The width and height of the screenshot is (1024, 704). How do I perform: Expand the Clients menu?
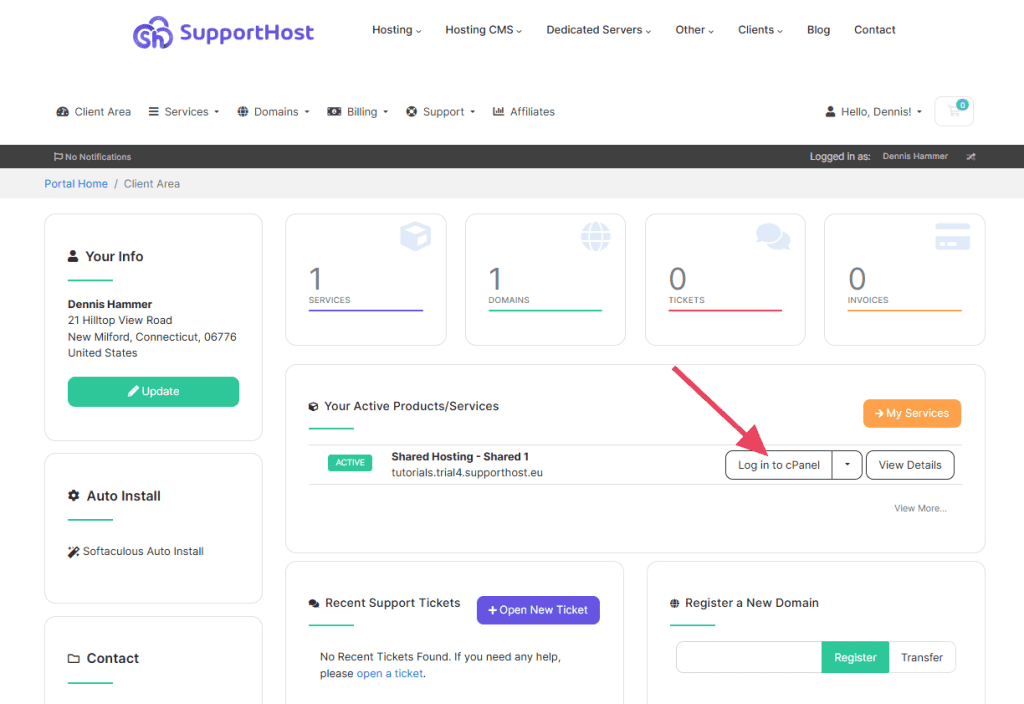pyautogui.click(x=760, y=30)
